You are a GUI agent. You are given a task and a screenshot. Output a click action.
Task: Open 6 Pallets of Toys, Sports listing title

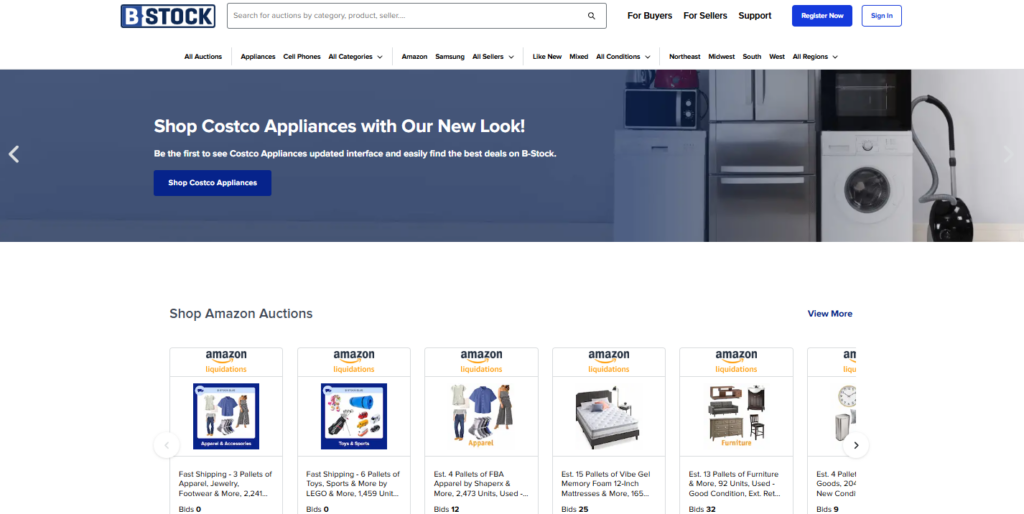click(353, 484)
